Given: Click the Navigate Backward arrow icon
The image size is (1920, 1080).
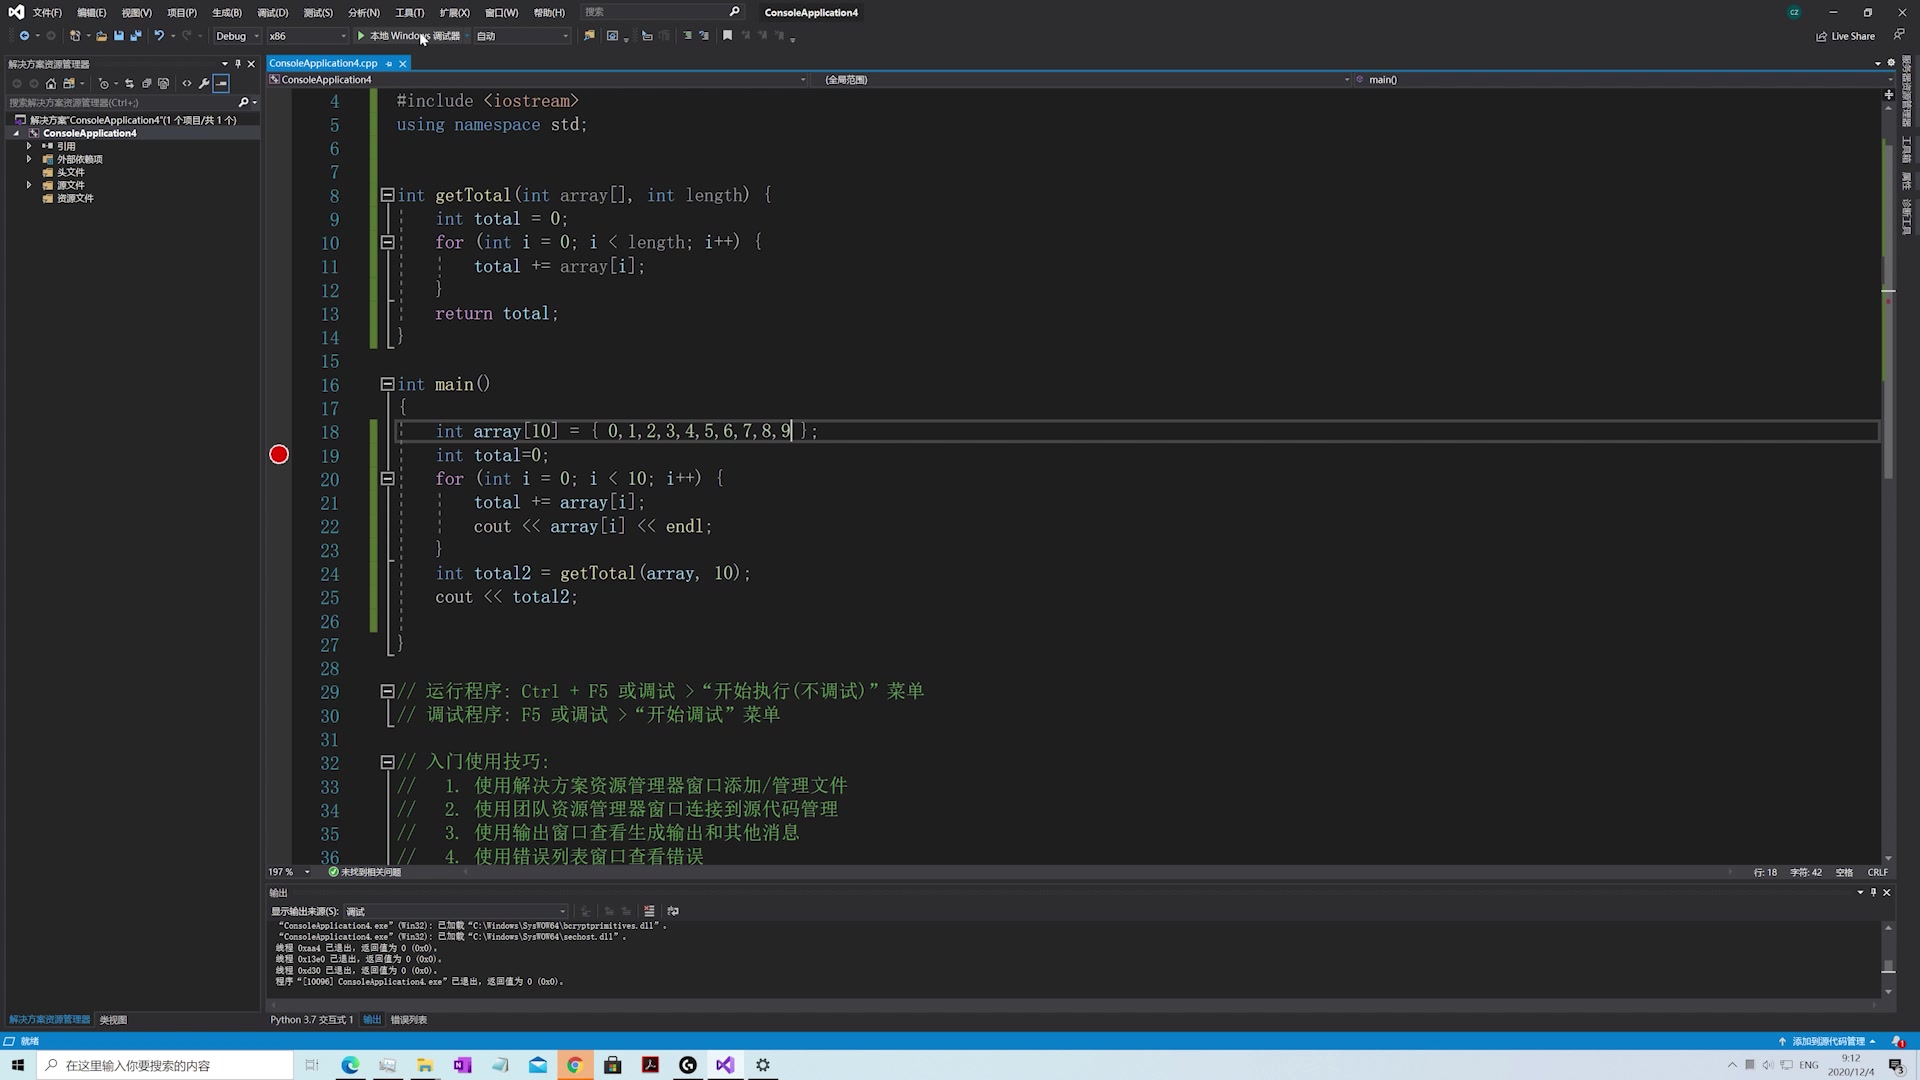Looking at the screenshot, I should tap(24, 36).
